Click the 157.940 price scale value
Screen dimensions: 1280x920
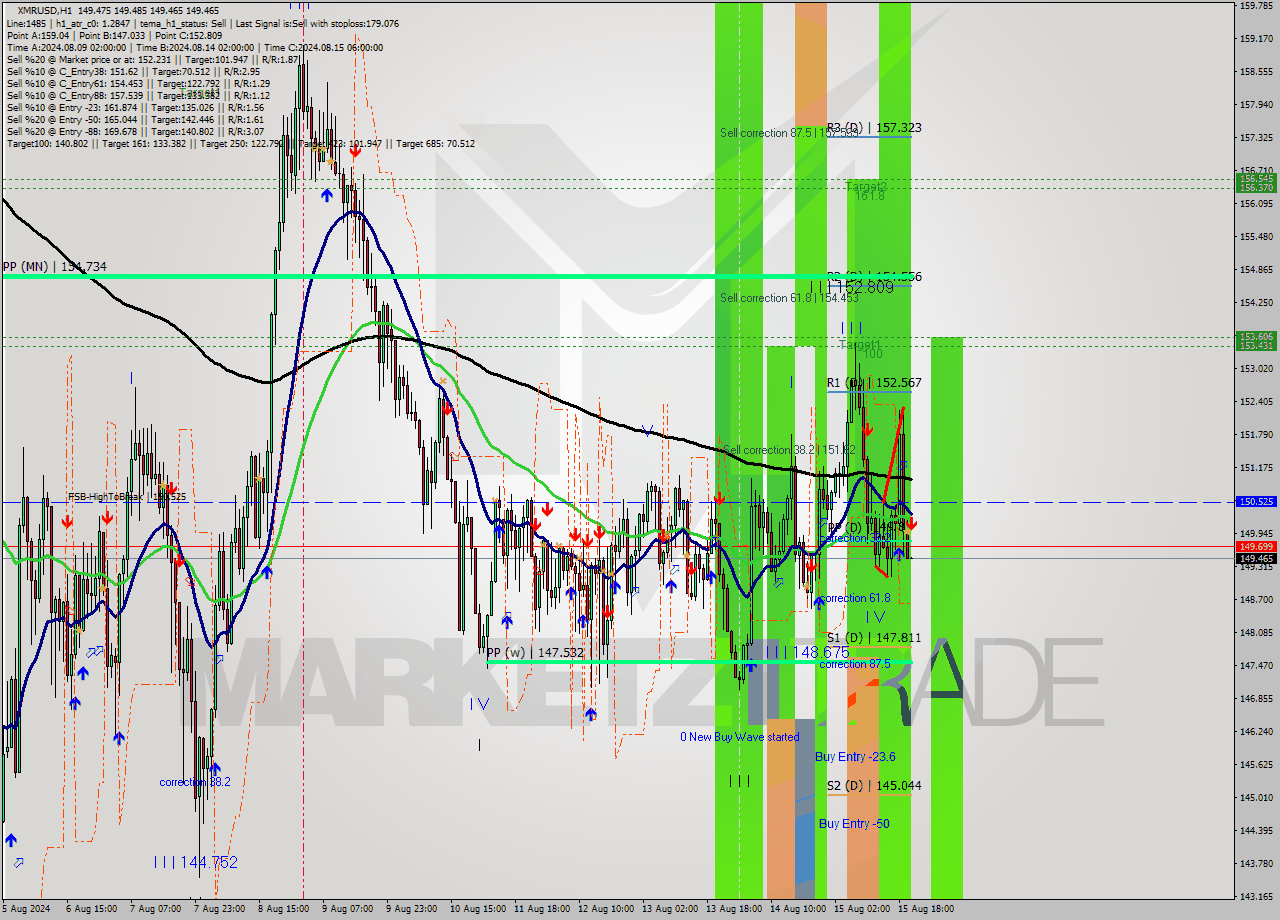1256,104
